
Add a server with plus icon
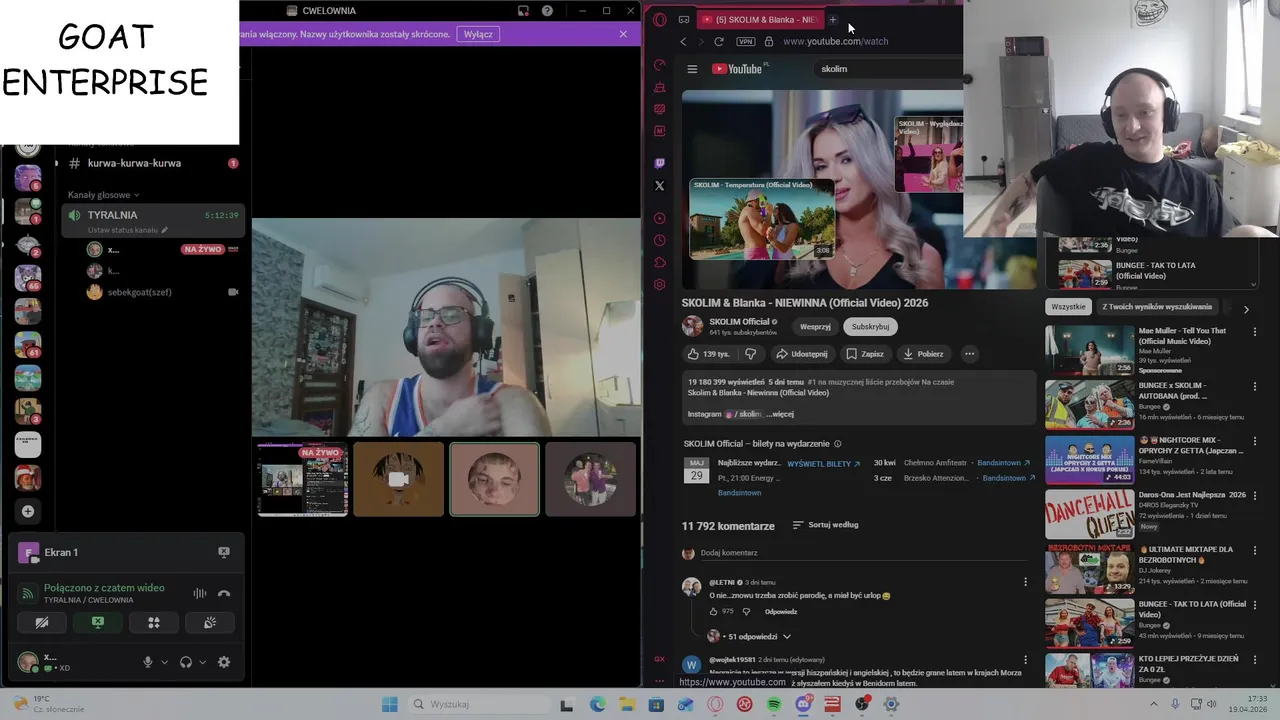(28, 511)
